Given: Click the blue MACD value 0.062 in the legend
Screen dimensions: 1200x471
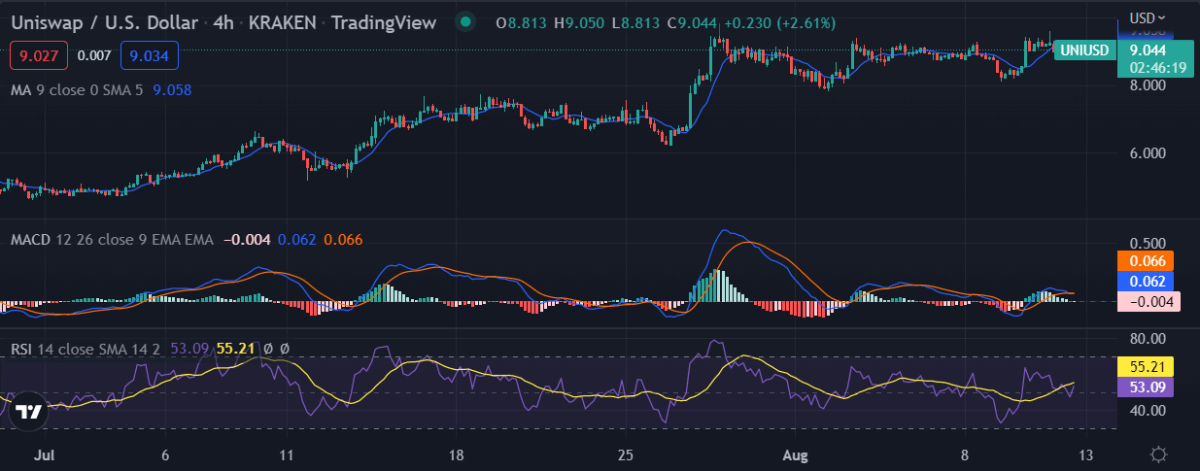Looking at the screenshot, I should click(x=296, y=239).
